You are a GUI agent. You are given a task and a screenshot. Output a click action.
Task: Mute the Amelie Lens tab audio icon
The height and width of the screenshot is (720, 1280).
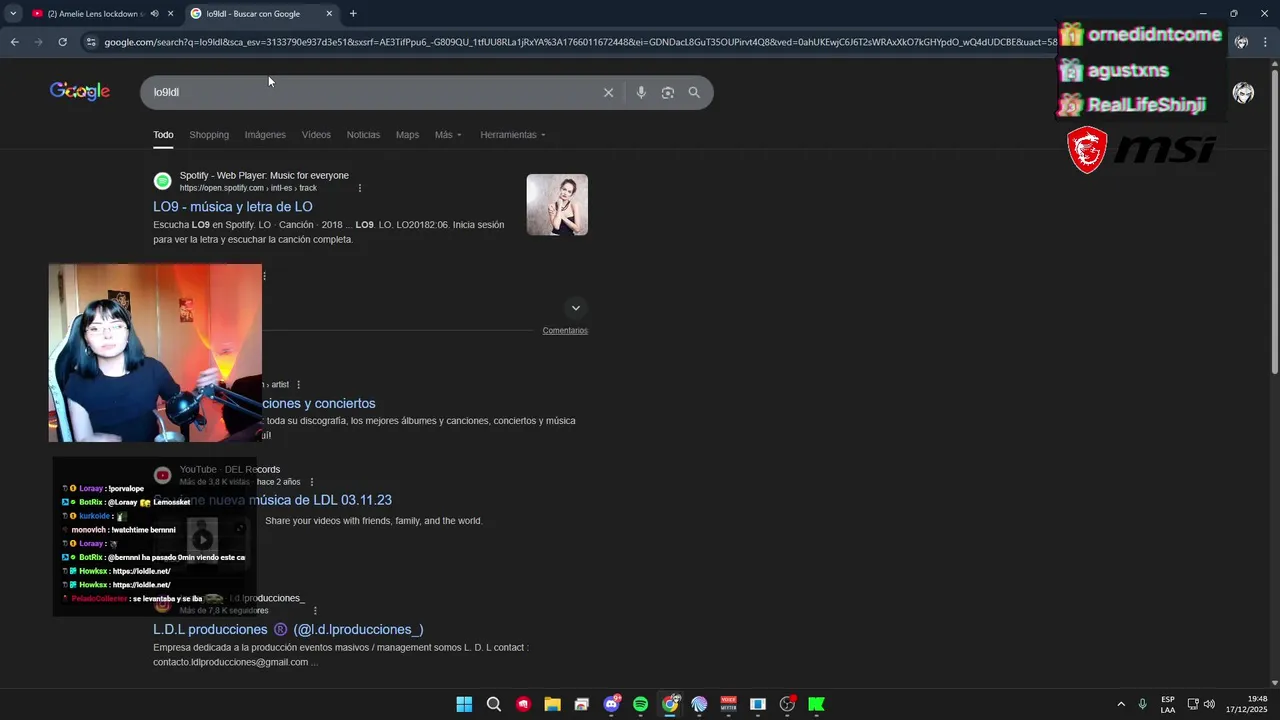pyautogui.click(x=154, y=14)
